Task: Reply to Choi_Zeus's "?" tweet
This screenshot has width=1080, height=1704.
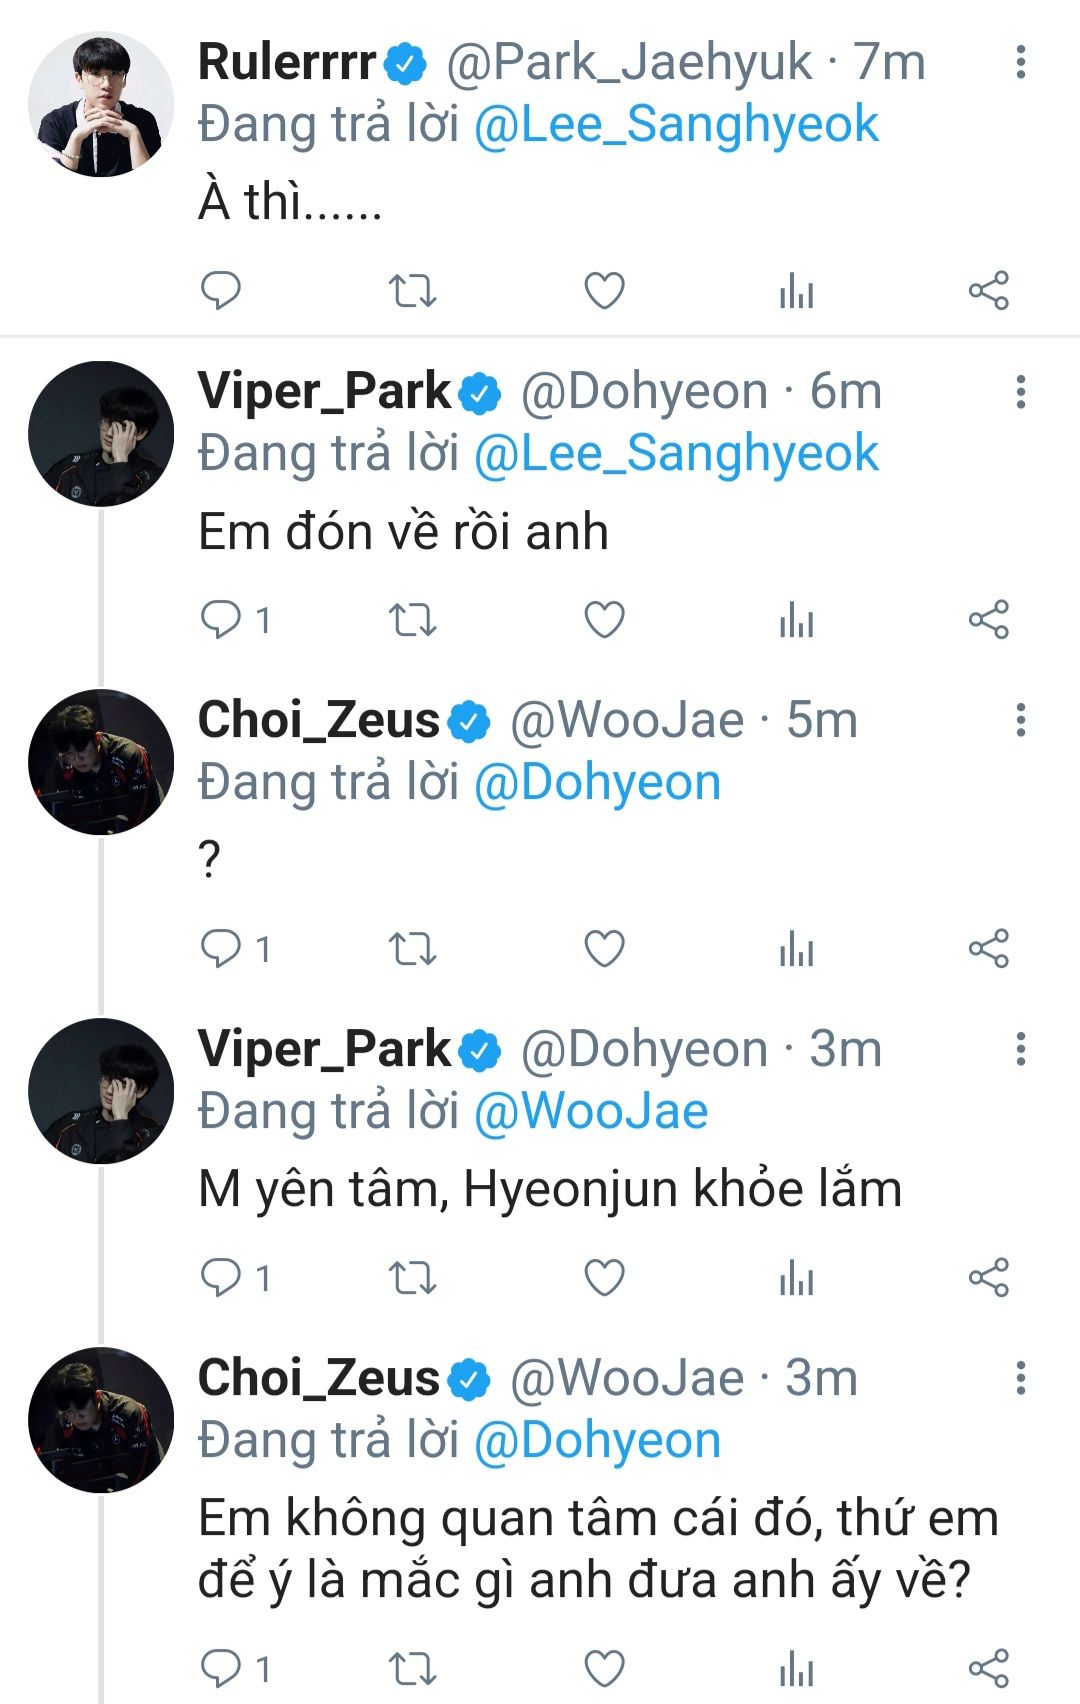Action: coord(221,949)
